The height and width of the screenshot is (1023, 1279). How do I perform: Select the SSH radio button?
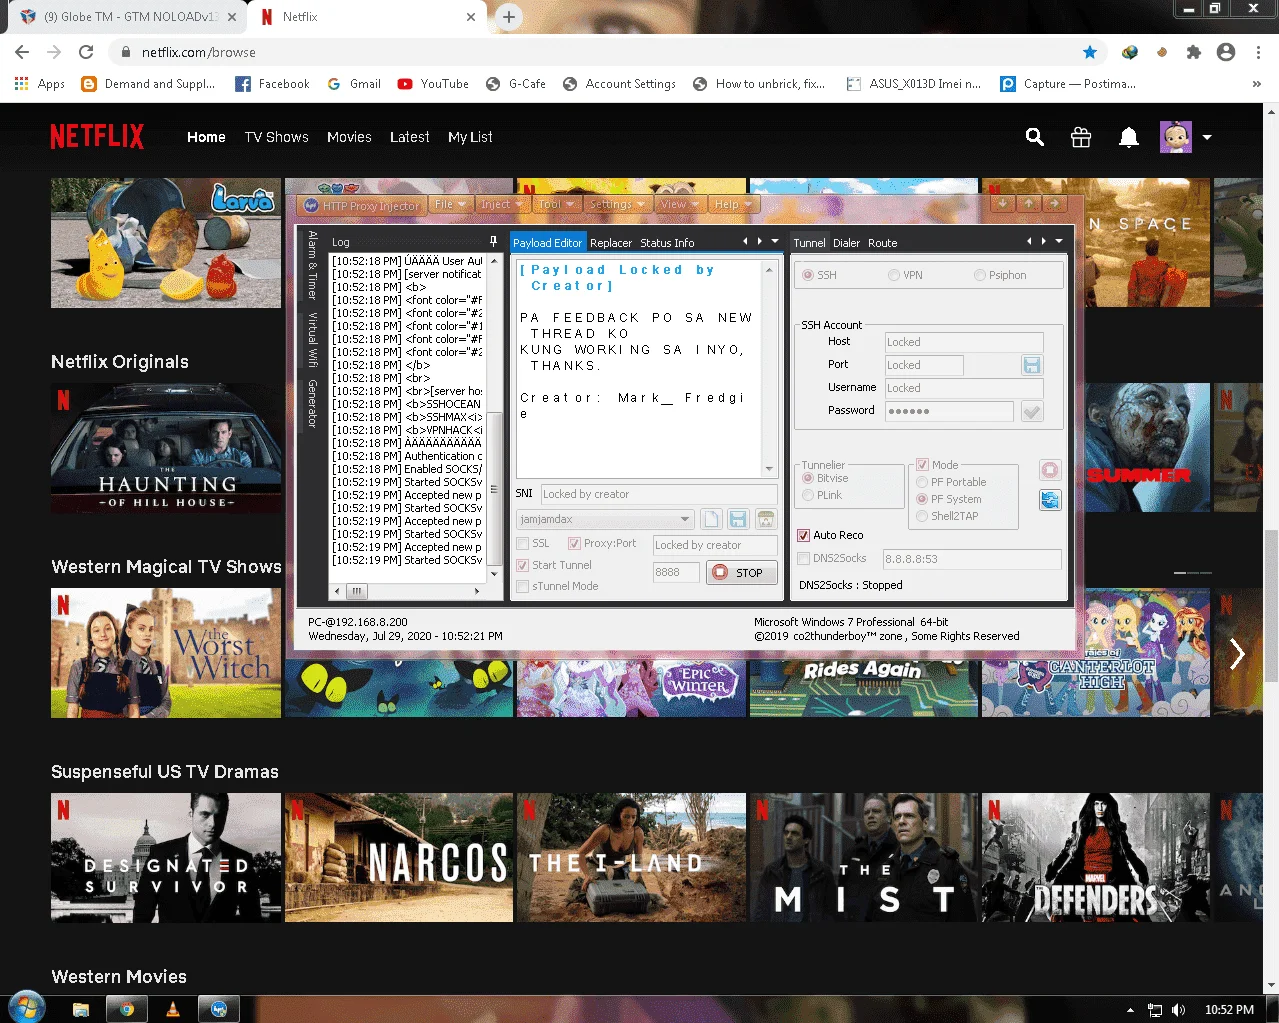808,275
